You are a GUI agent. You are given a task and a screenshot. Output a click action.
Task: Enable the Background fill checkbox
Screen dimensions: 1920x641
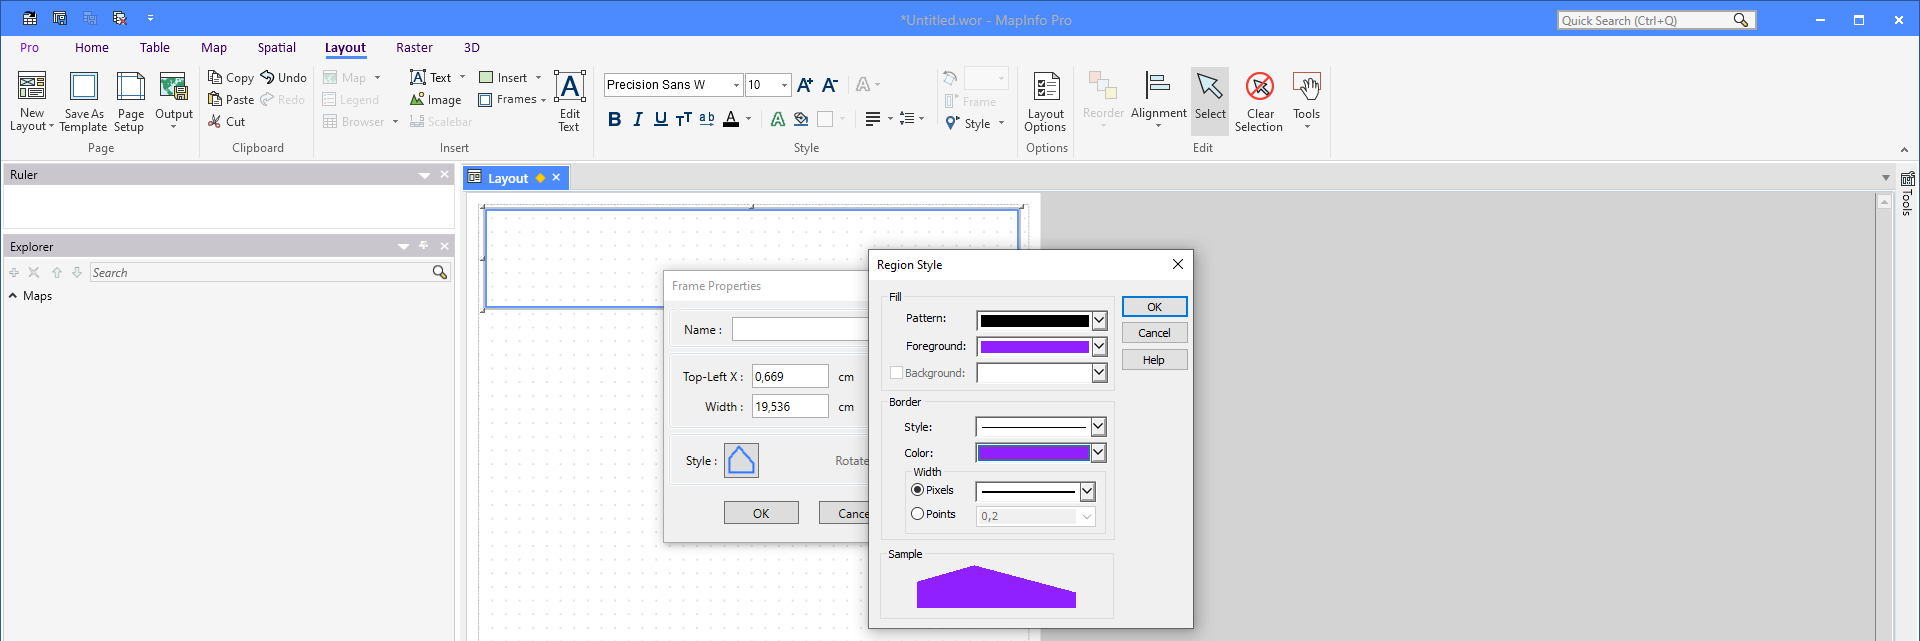coord(896,373)
